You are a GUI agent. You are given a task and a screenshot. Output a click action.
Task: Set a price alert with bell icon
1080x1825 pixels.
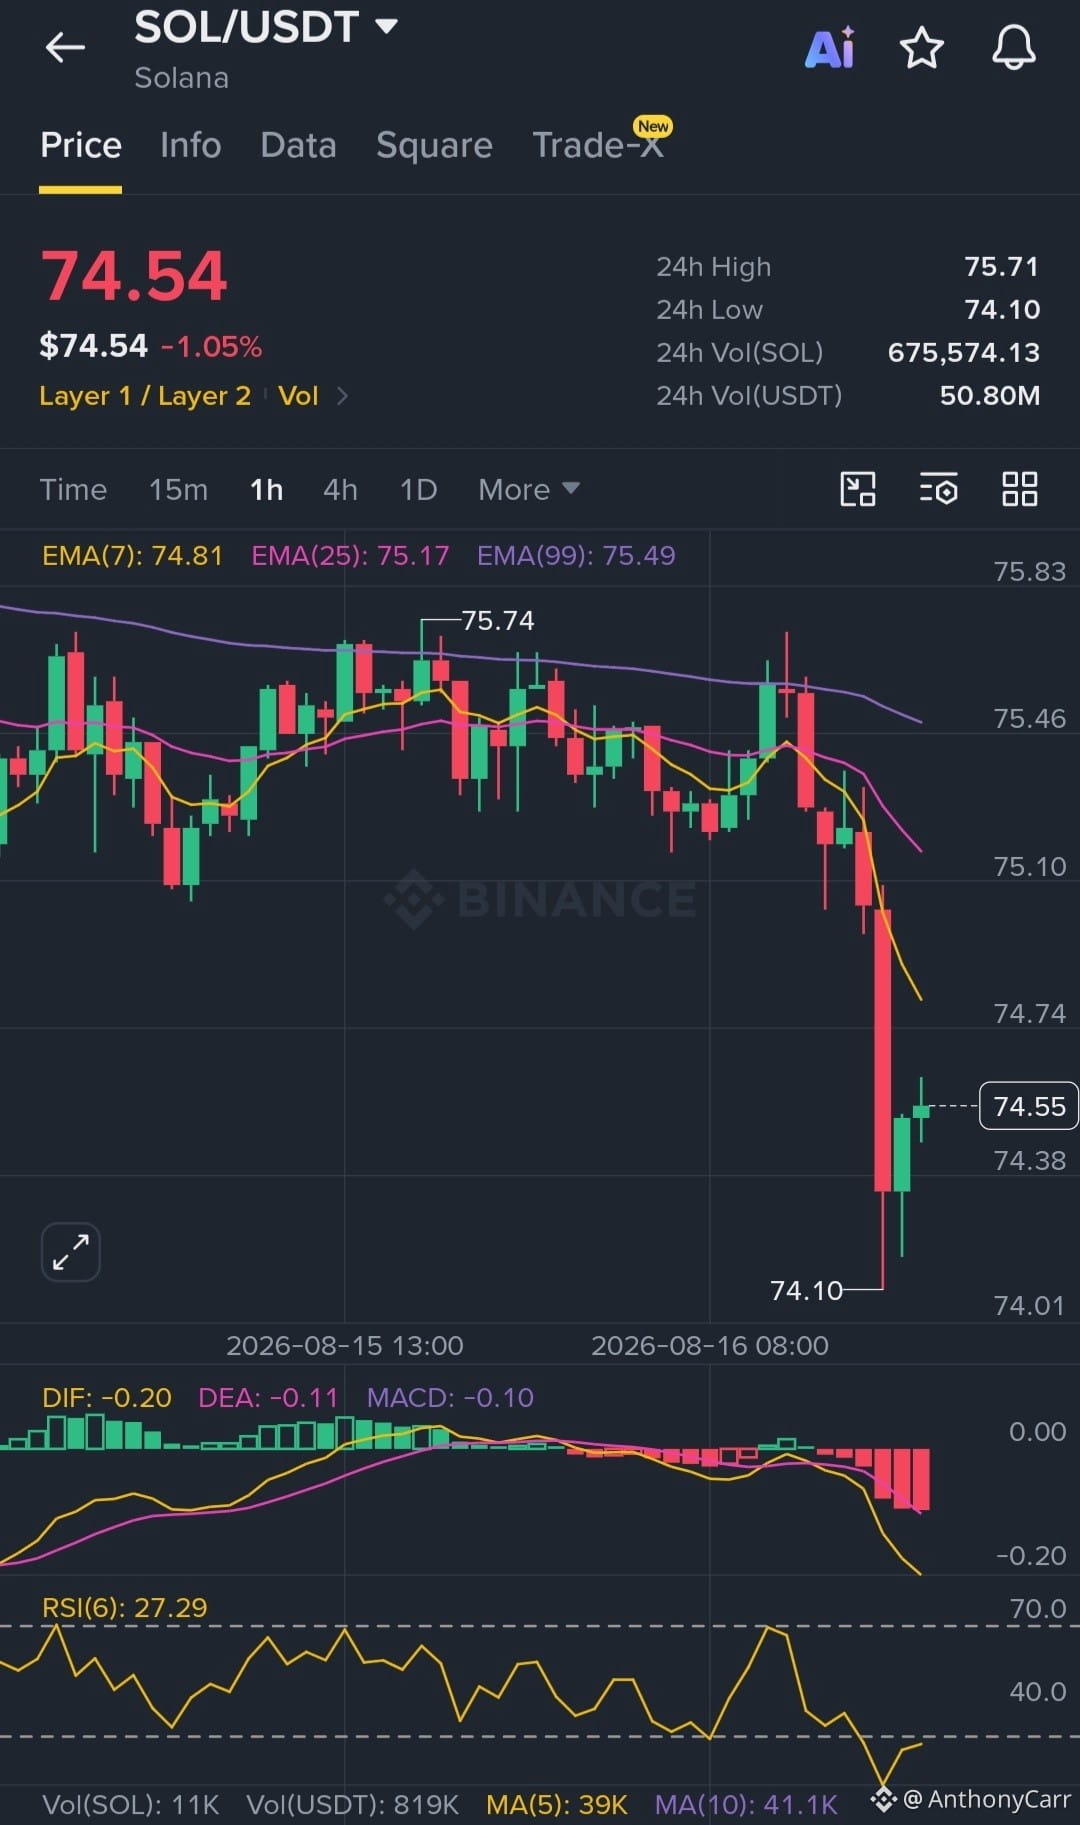tap(1013, 47)
